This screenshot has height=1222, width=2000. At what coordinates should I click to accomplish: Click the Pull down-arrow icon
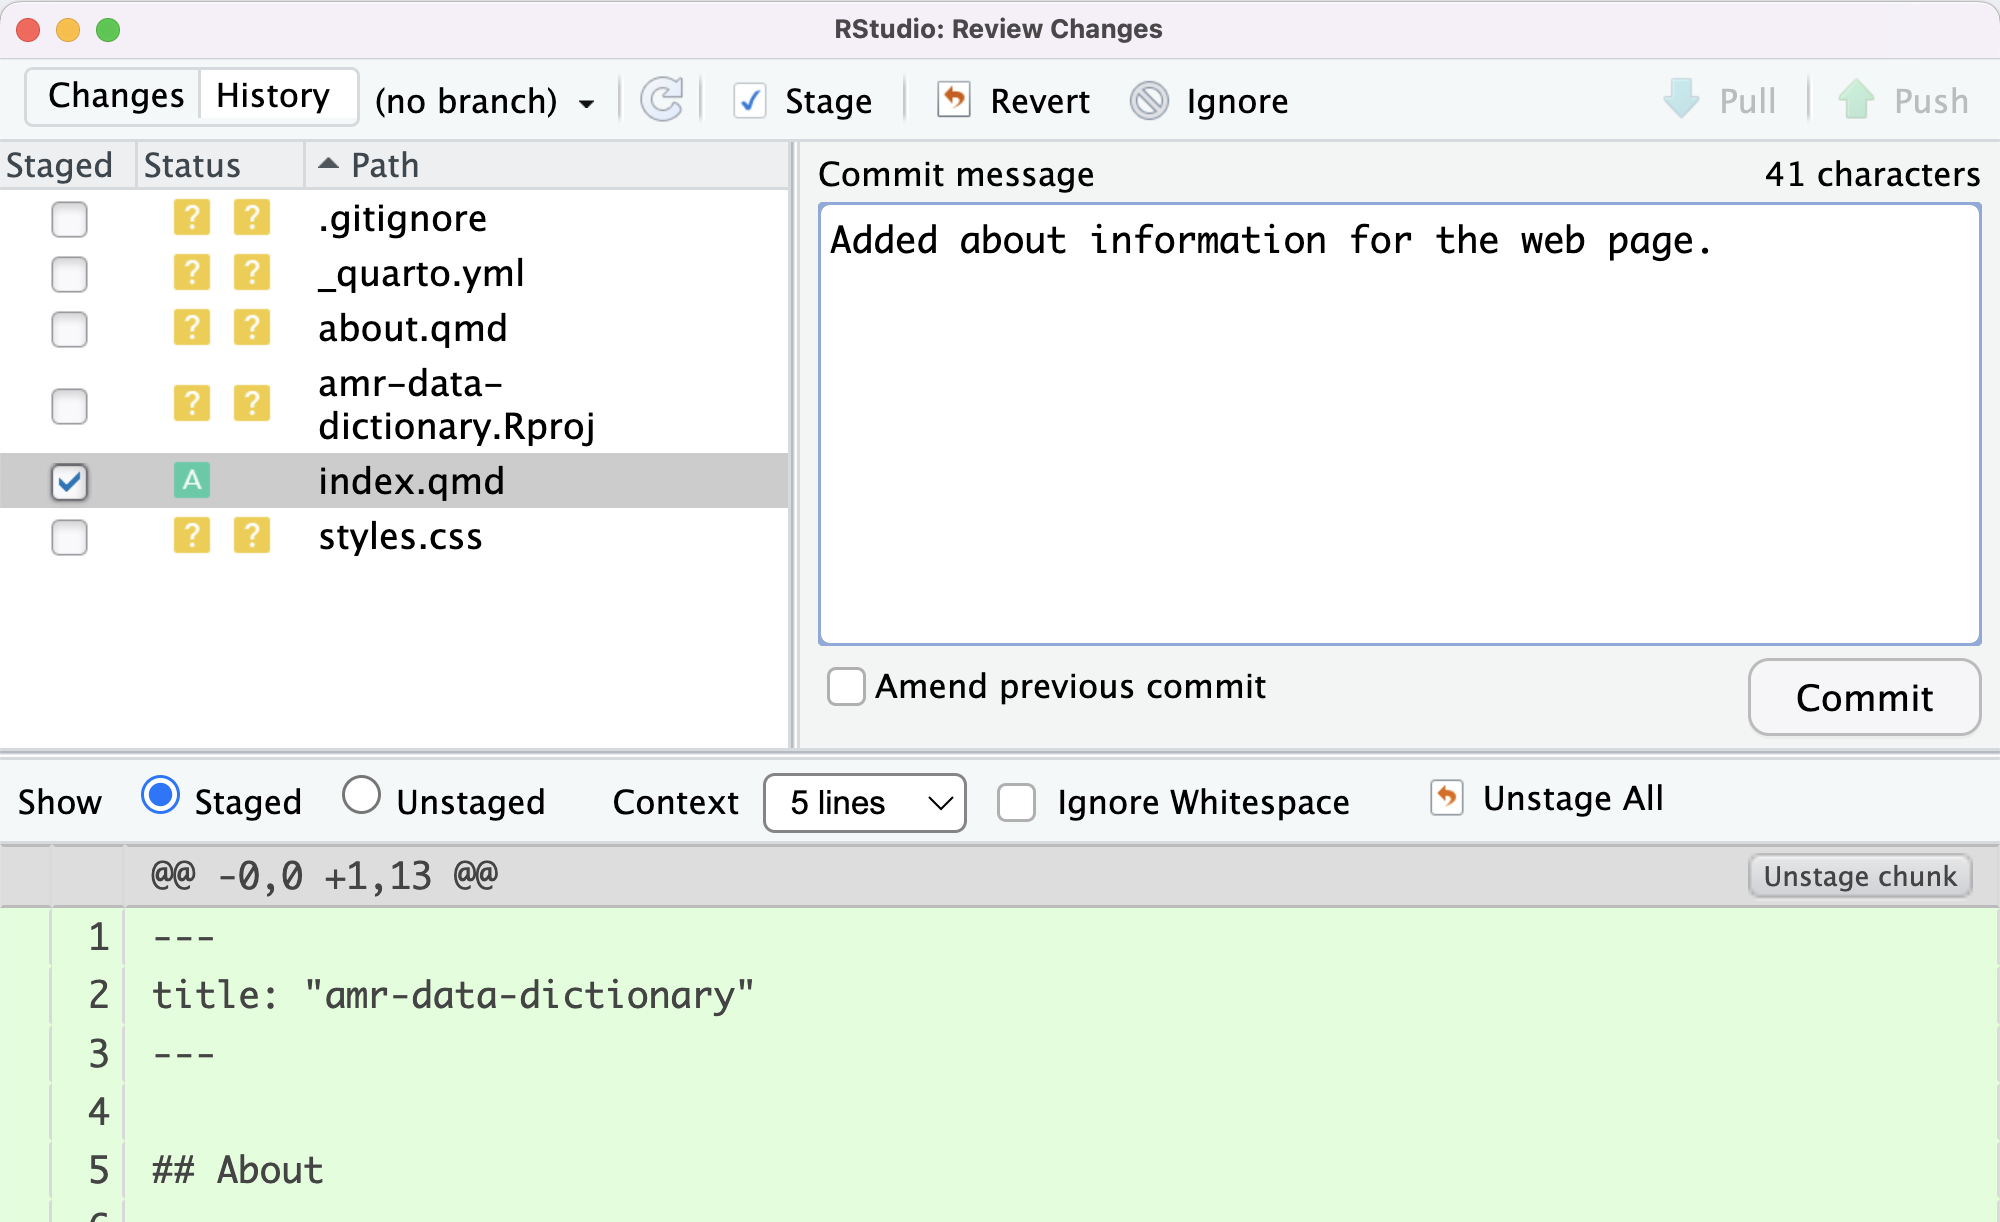coord(1681,100)
